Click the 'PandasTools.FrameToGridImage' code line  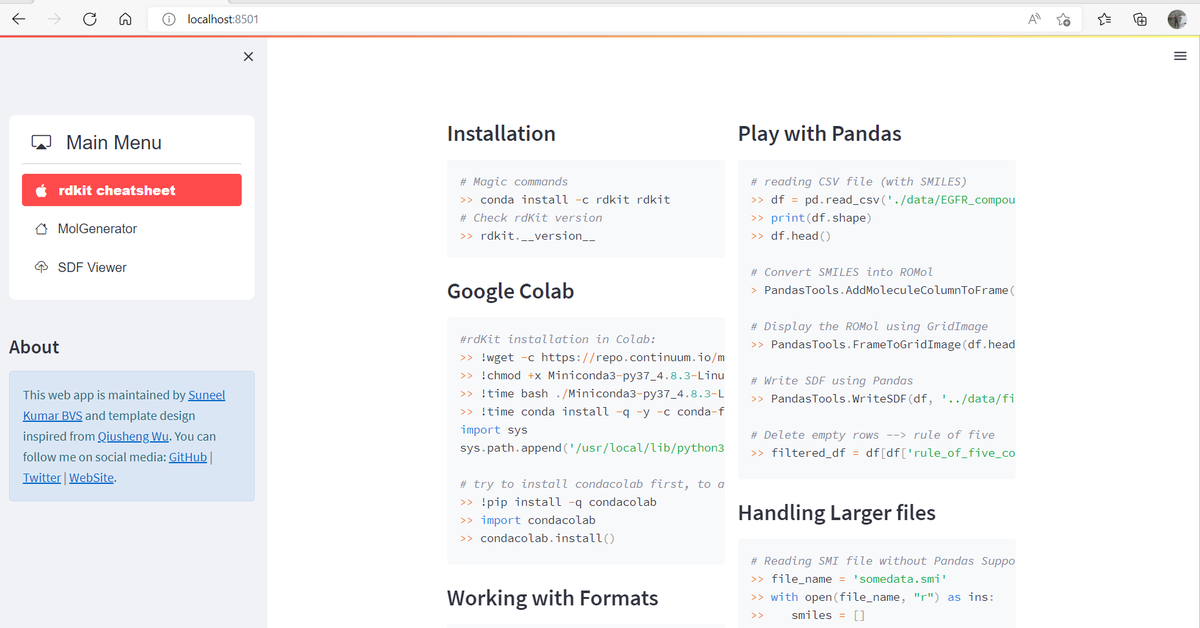(883, 345)
